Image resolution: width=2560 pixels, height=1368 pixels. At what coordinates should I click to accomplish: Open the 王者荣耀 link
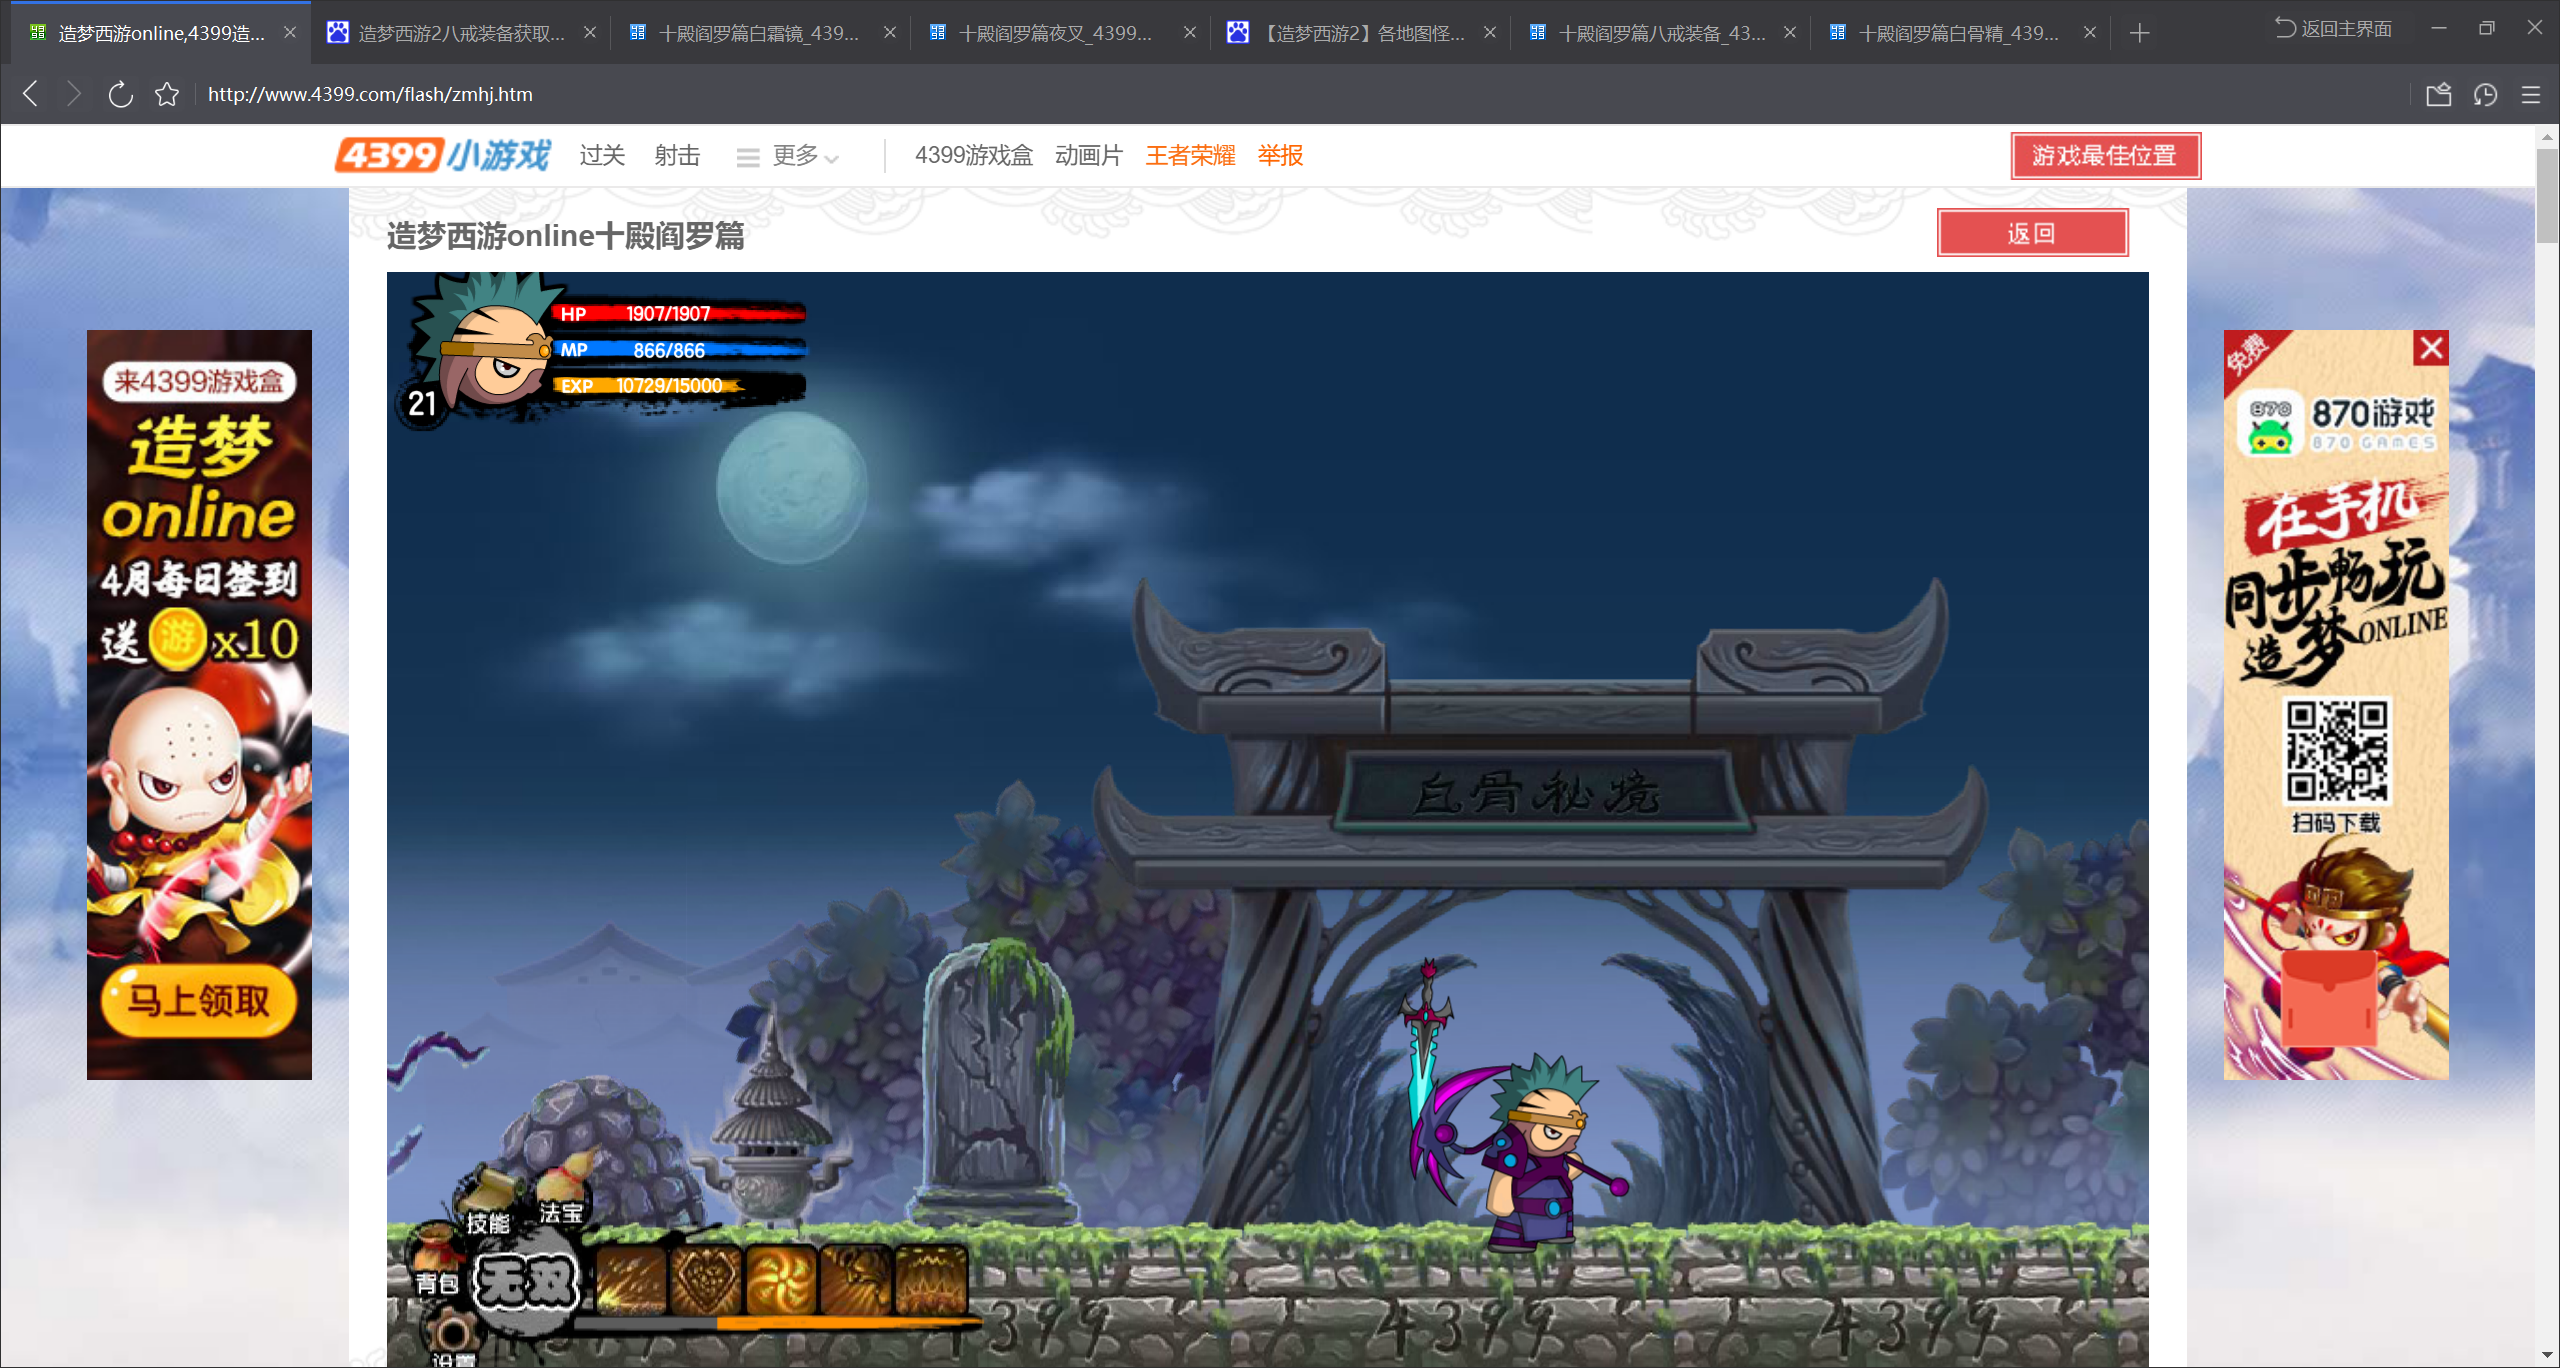1190,156
